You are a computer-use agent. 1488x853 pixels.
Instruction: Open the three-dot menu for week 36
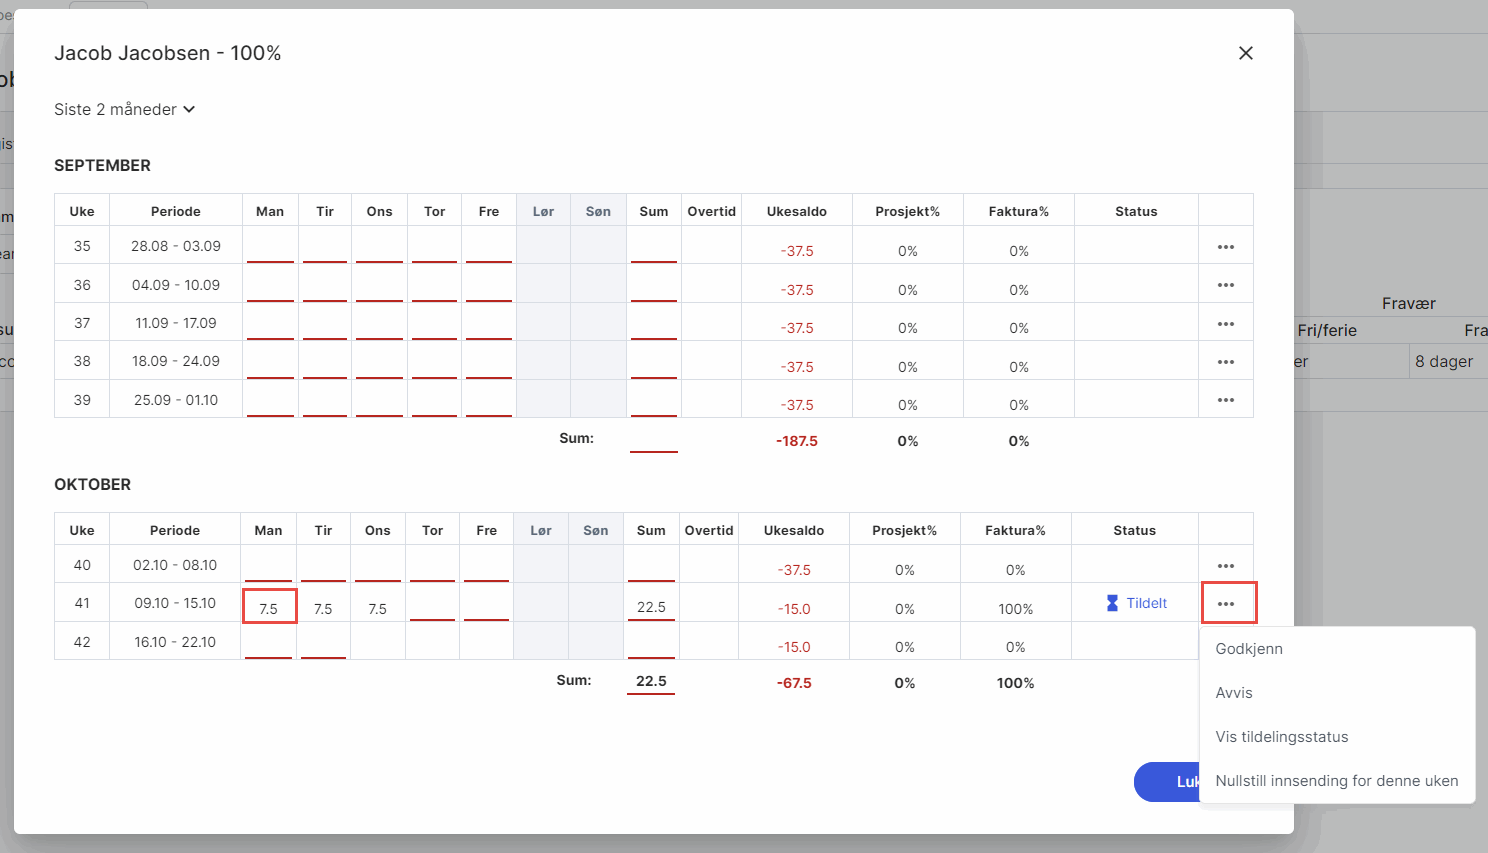(1225, 285)
